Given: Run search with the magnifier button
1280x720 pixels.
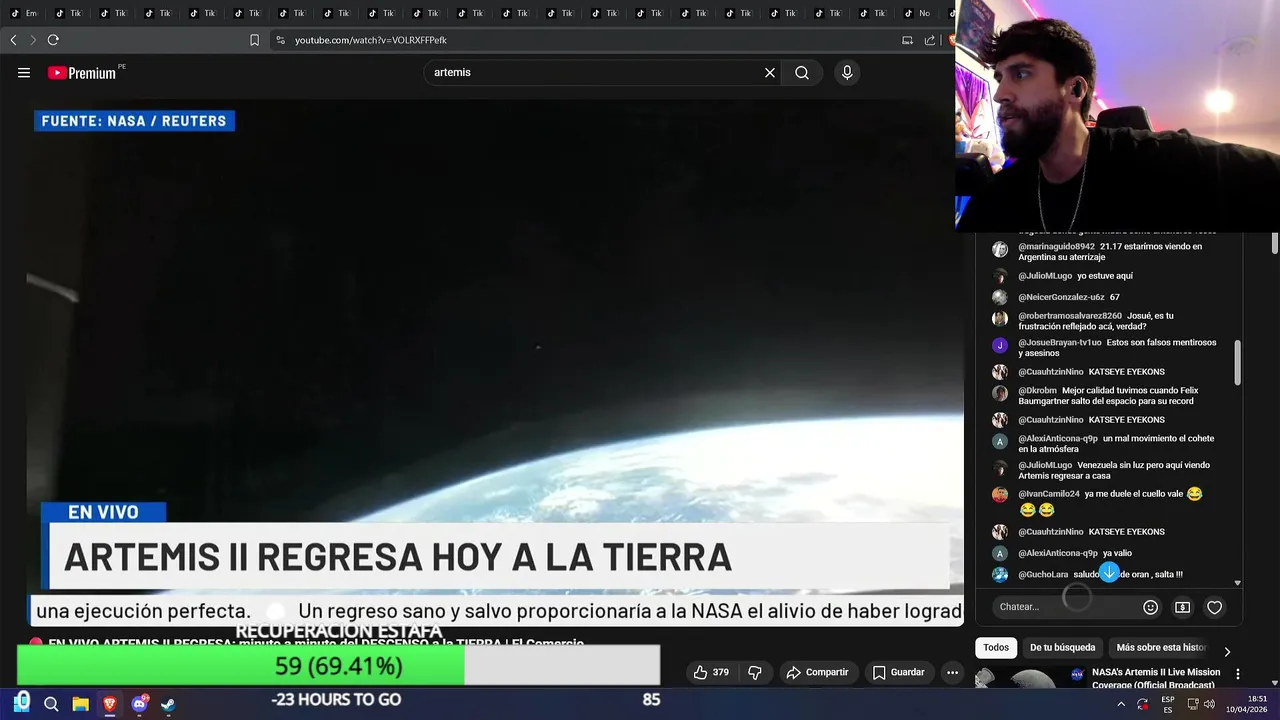Looking at the screenshot, I should (802, 73).
